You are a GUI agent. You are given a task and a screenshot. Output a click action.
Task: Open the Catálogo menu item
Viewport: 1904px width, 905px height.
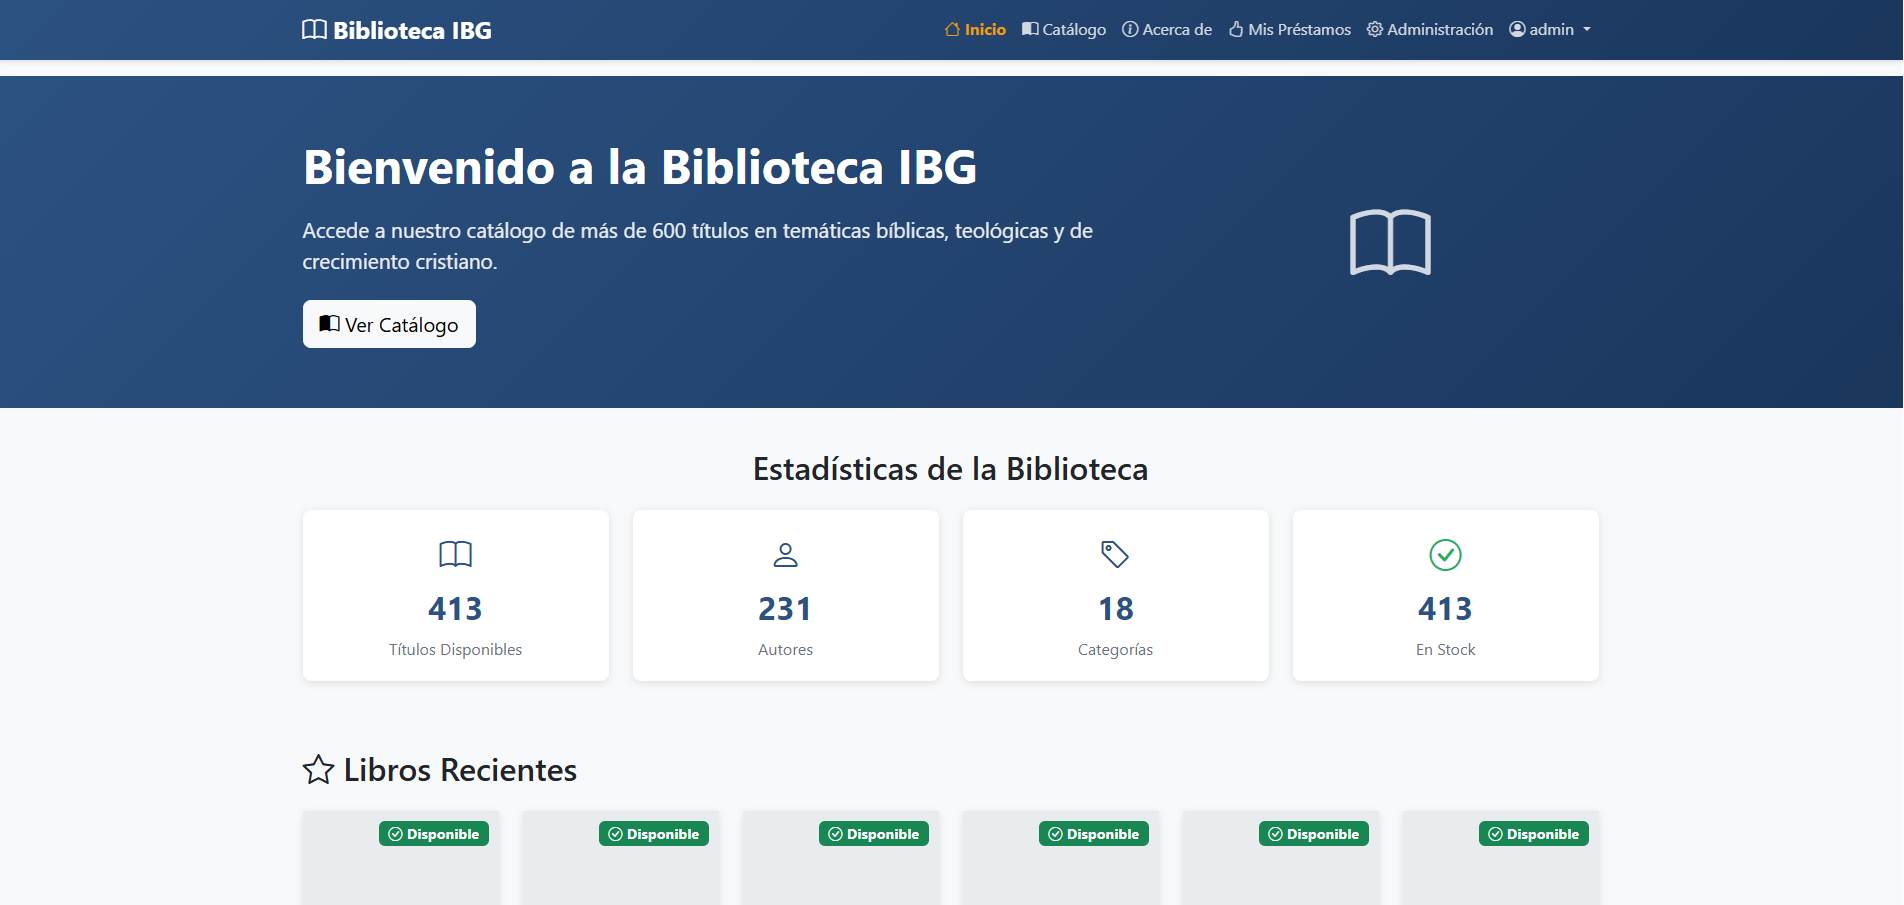tap(1063, 29)
